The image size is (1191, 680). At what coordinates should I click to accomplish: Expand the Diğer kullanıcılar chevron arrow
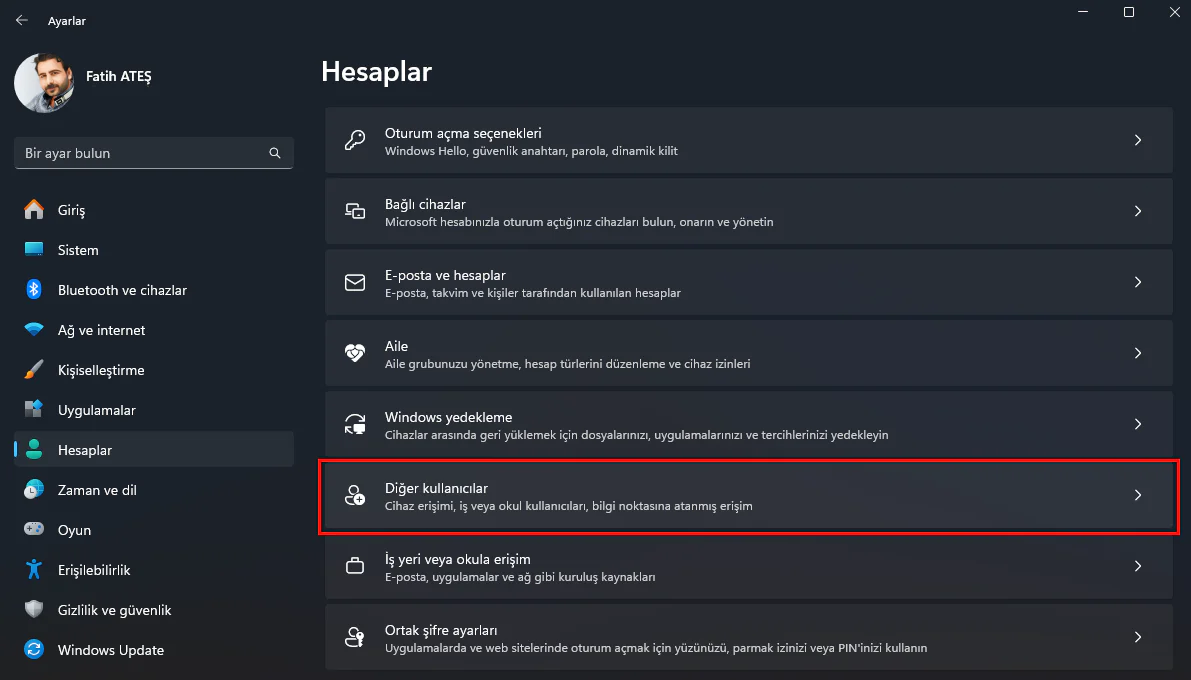click(1138, 495)
